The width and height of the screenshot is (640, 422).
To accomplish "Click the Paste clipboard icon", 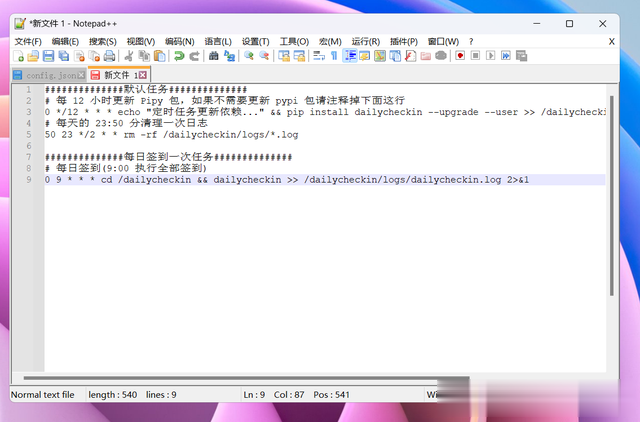I will (160, 56).
